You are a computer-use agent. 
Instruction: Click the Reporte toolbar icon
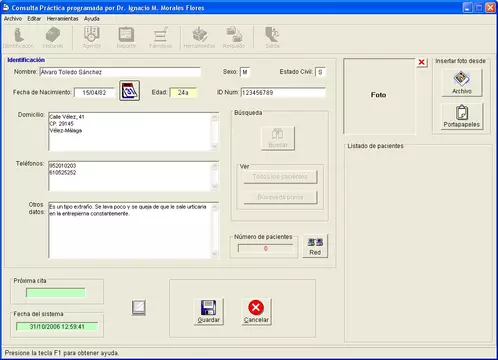[126, 38]
